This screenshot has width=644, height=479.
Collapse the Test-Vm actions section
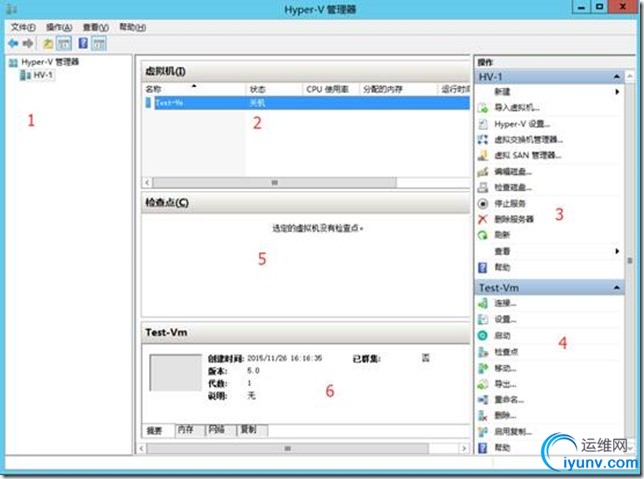click(616, 288)
